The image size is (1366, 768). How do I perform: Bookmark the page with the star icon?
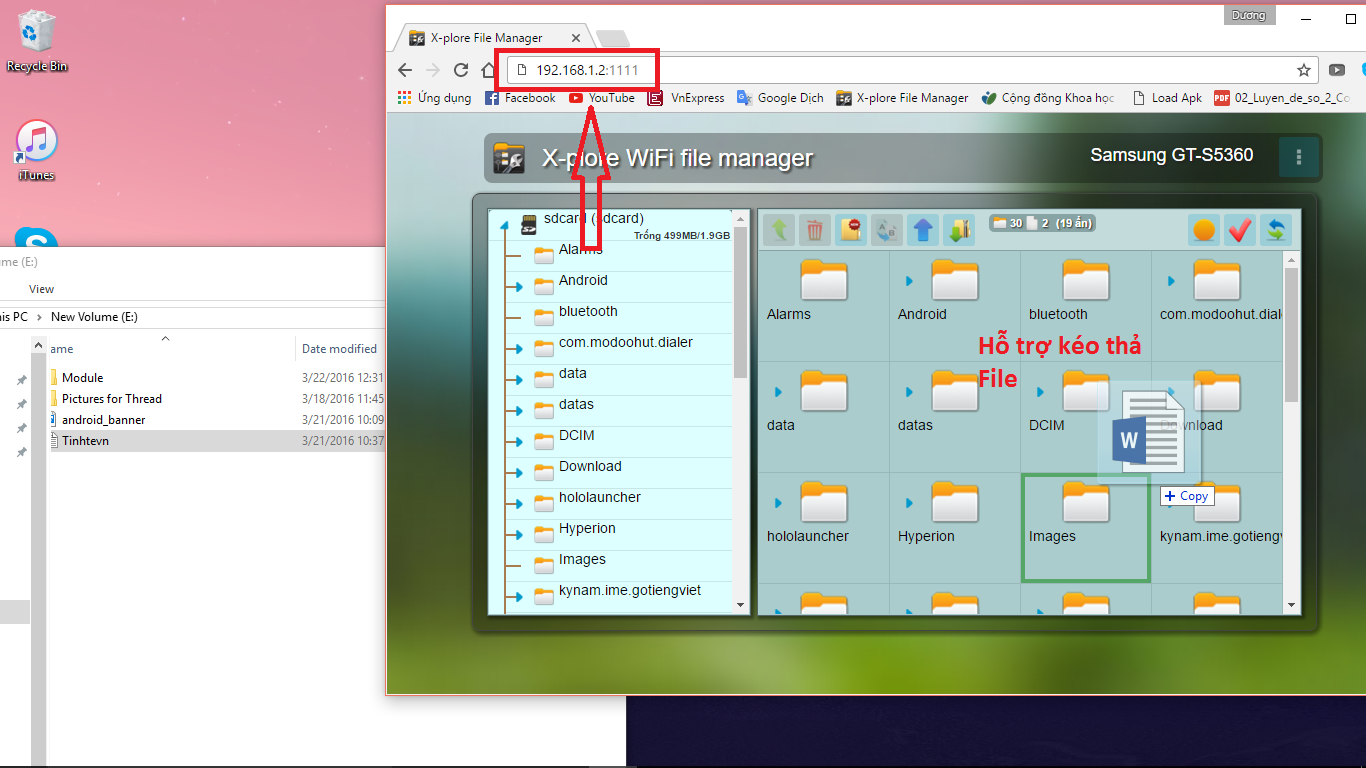[1304, 70]
